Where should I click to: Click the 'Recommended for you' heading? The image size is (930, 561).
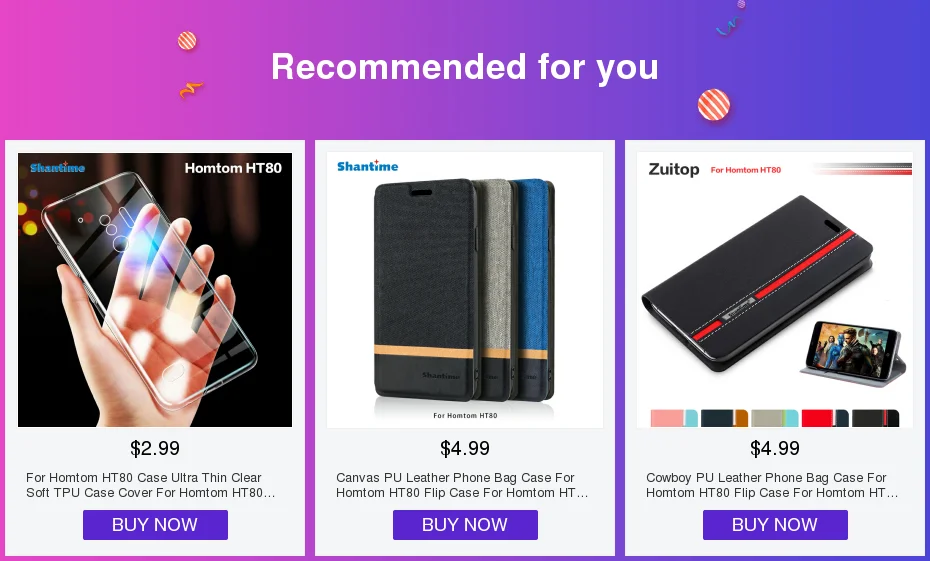coord(465,67)
